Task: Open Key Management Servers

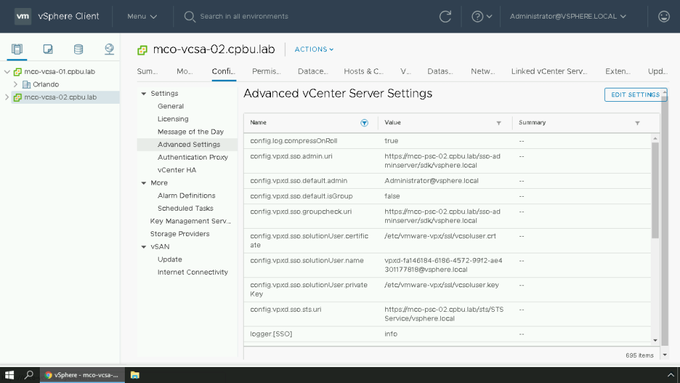Action: 190,221
